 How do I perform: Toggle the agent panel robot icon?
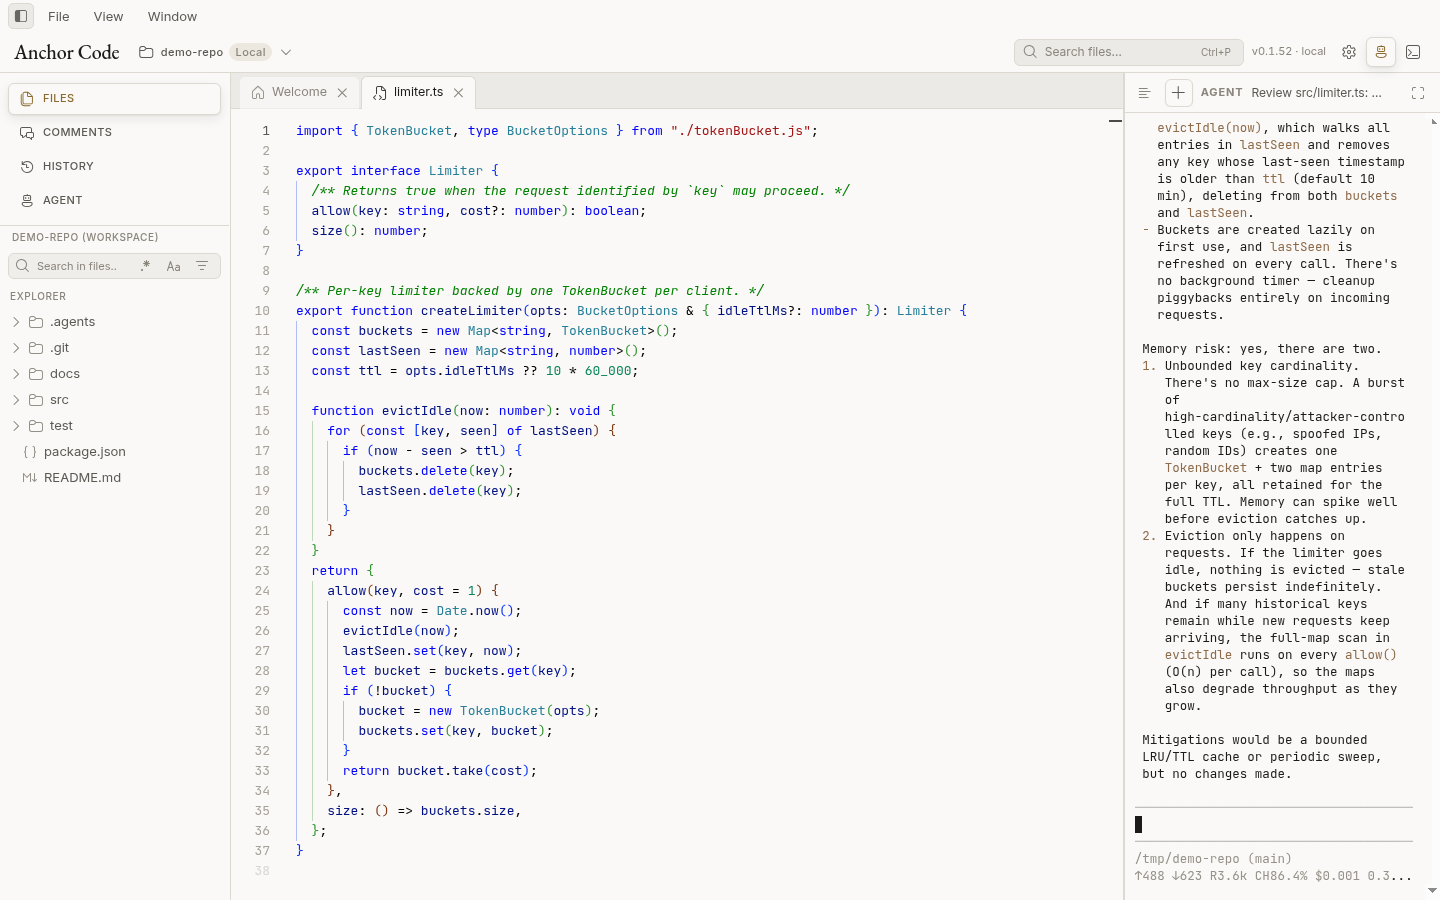(1381, 52)
